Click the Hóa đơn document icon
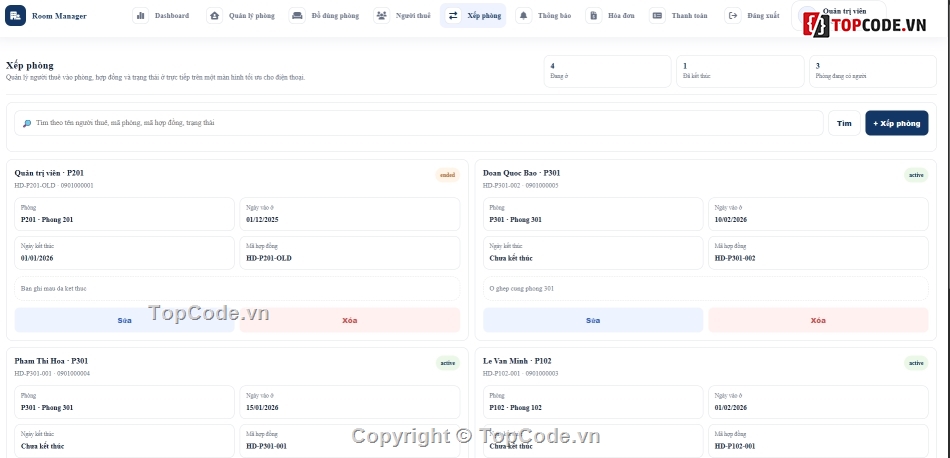The height and width of the screenshot is (458, 950). click(x=594, y=16)
